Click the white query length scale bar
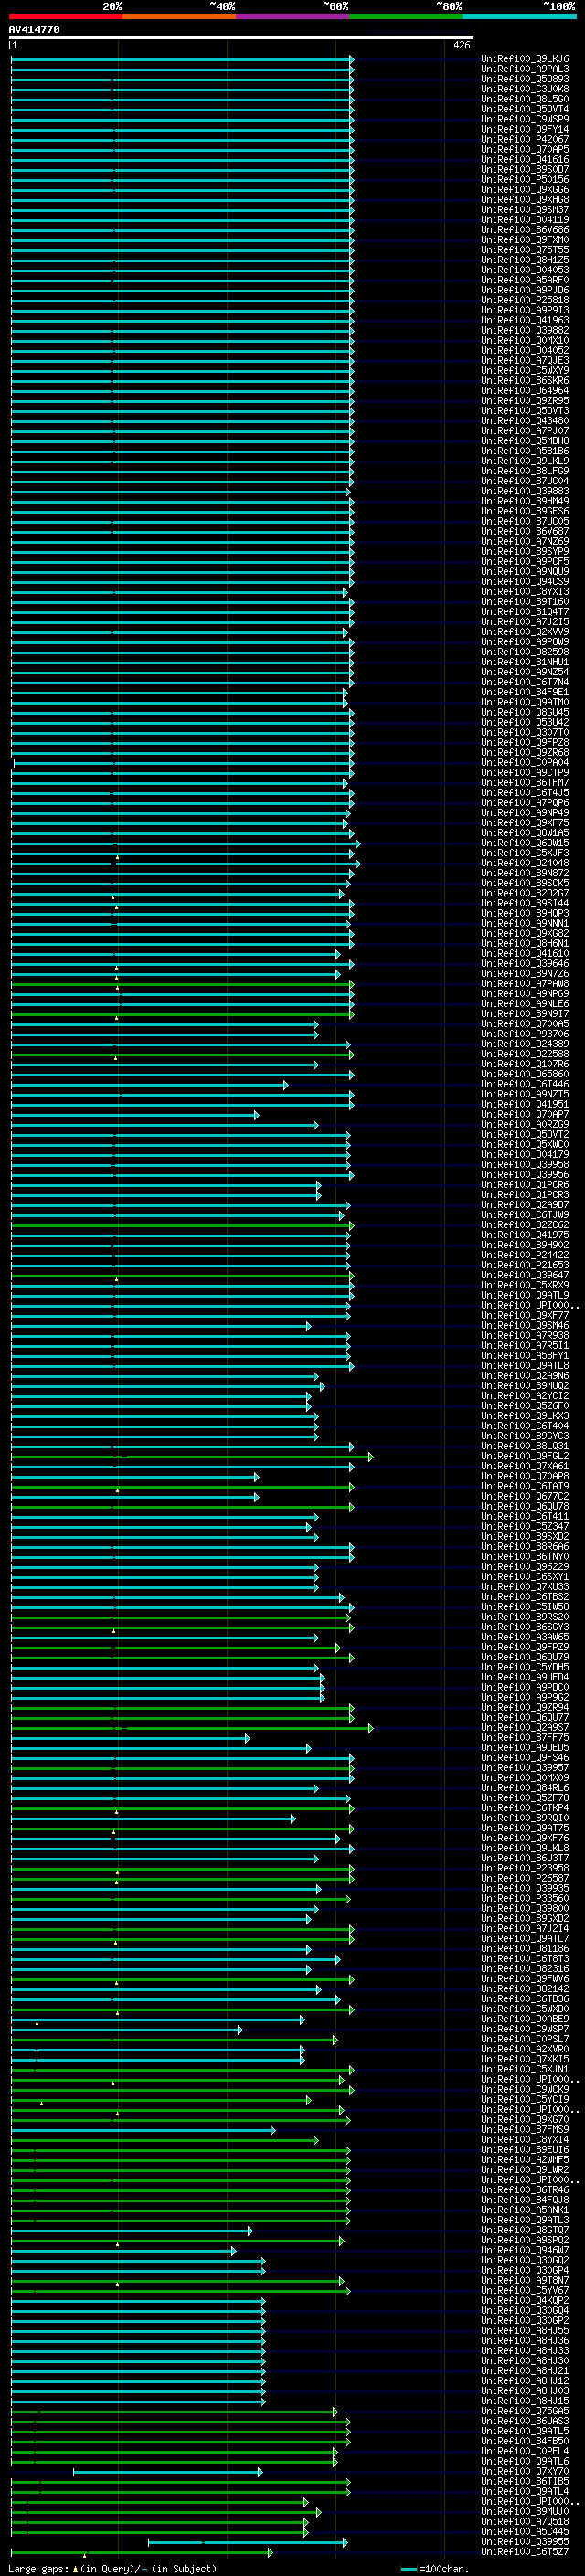 pyautogui.click(x=241, y=38)
